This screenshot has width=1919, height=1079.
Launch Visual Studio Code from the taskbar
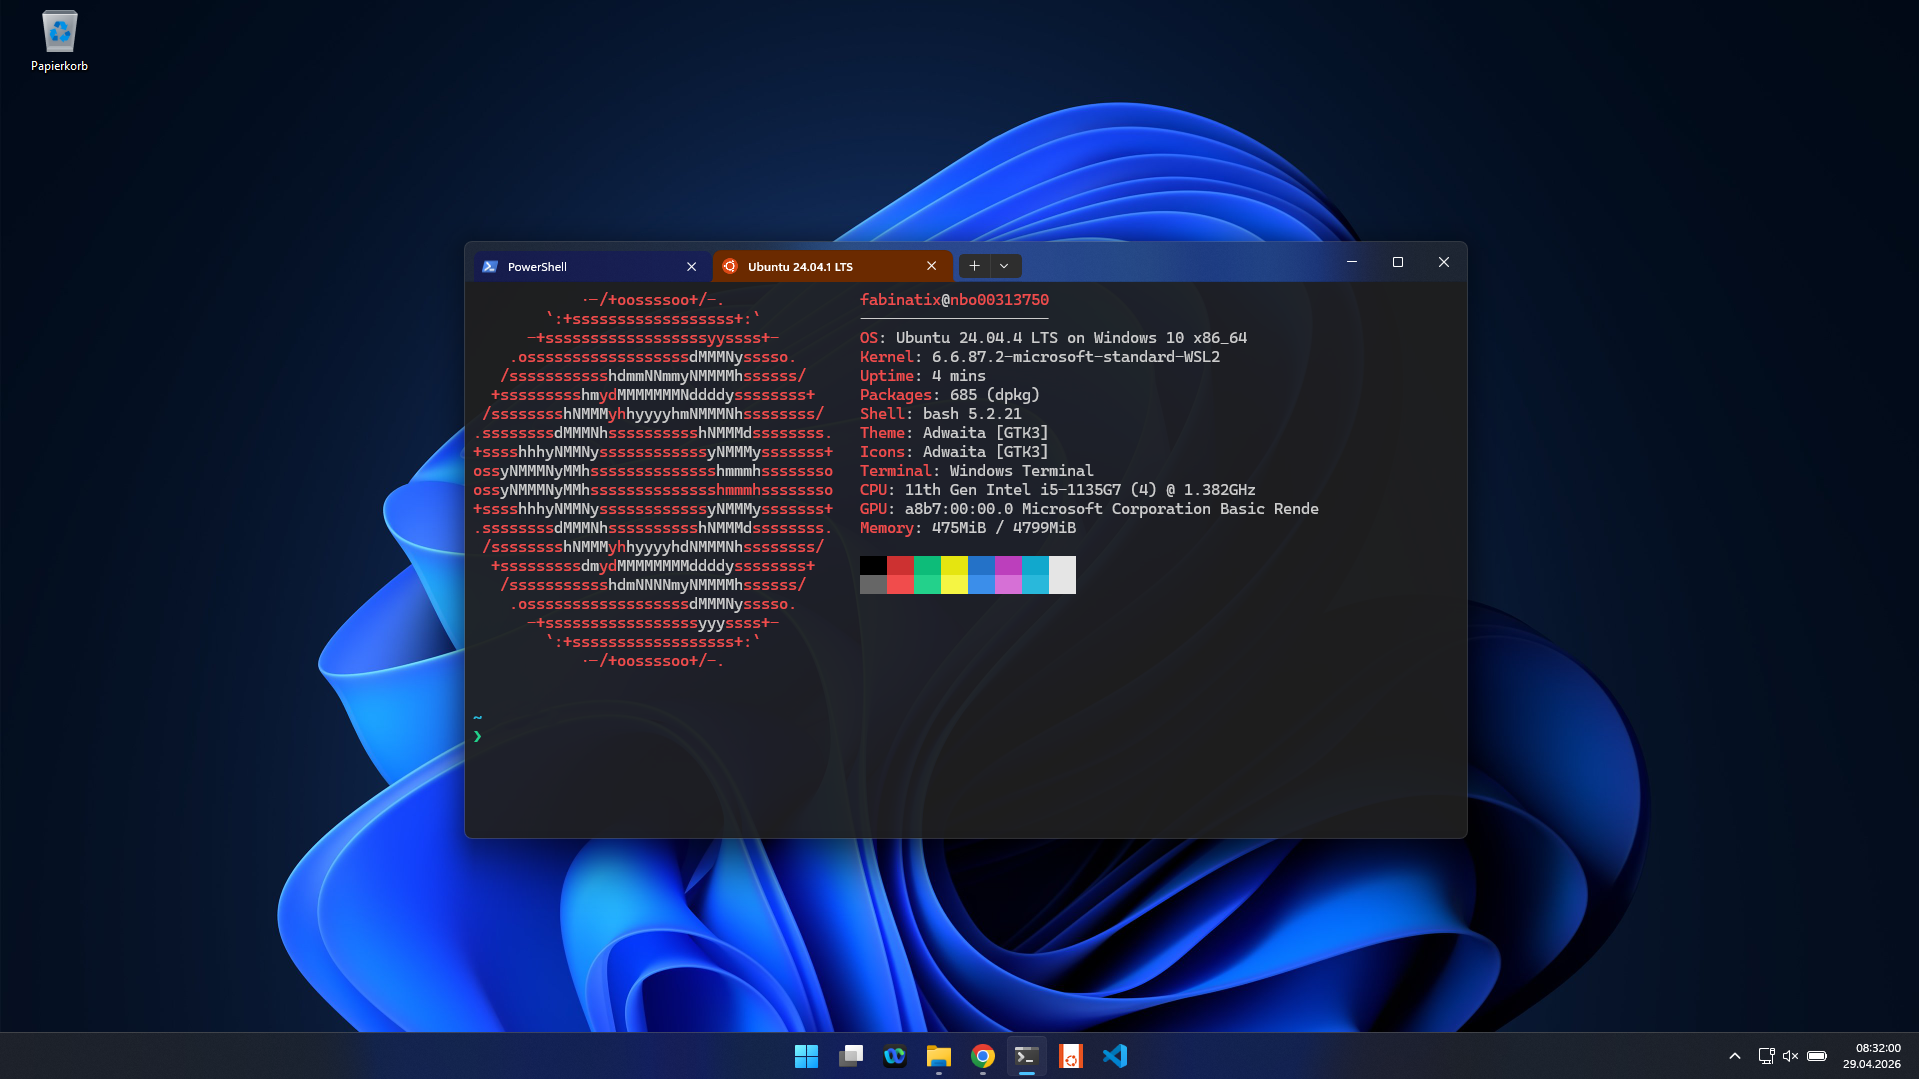coord(1115,1056)
